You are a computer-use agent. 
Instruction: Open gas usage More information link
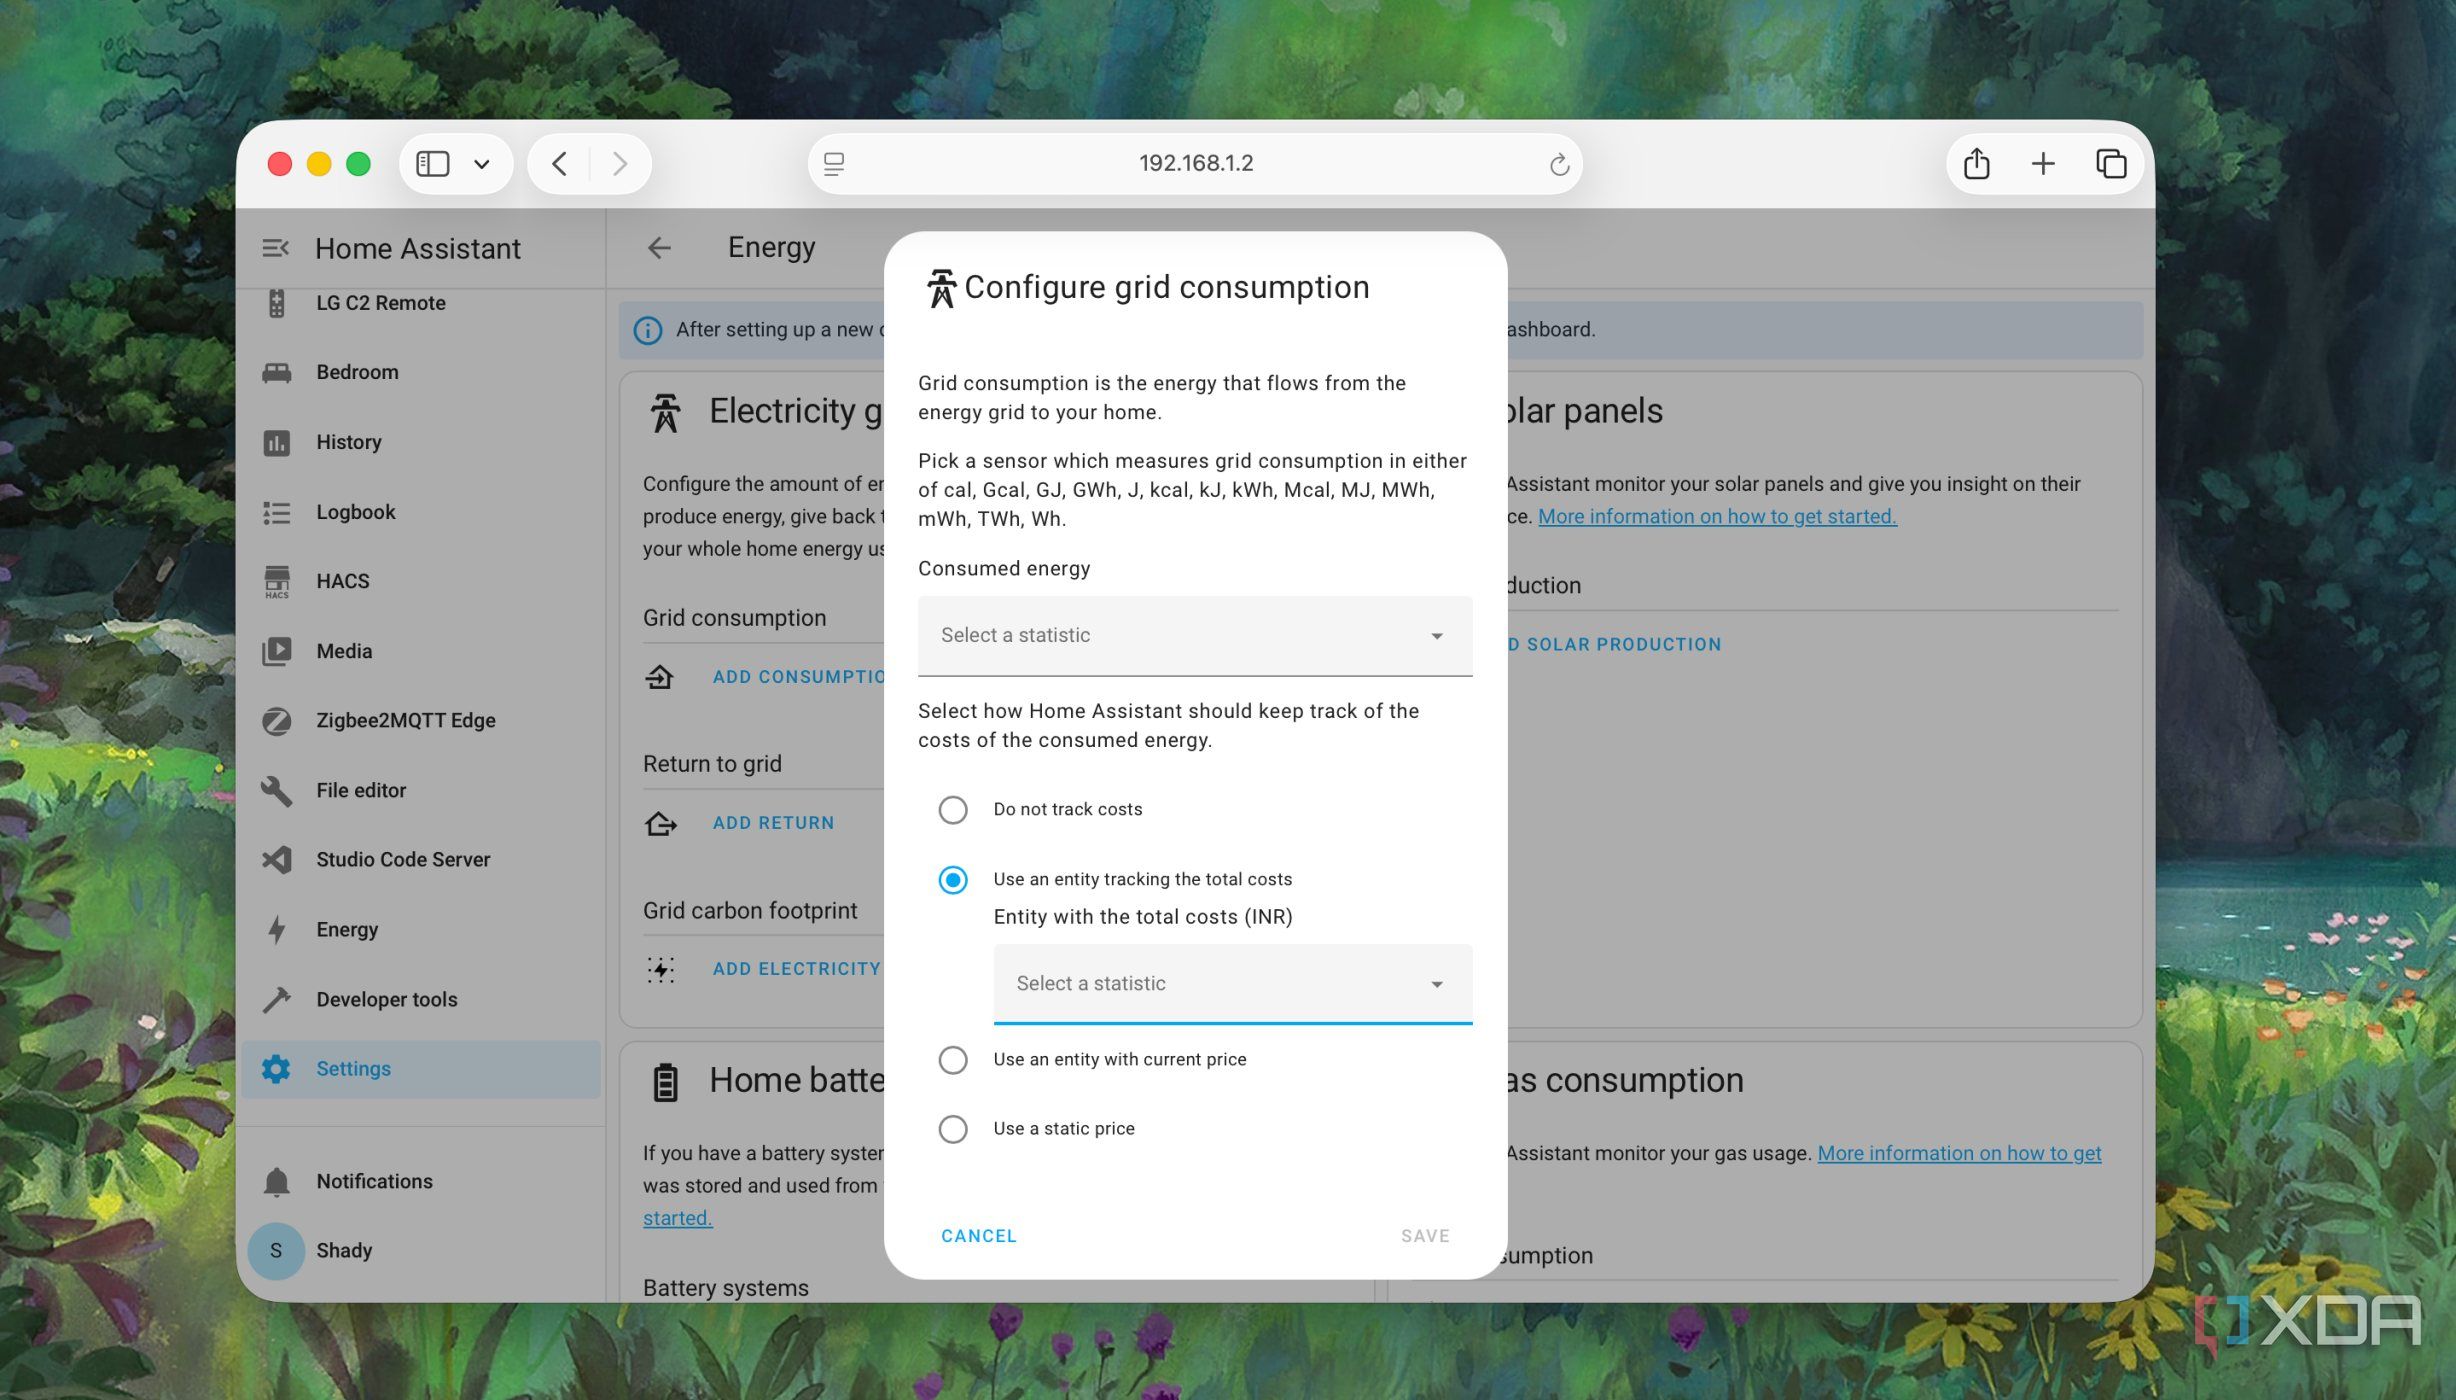click(1959, 1153)
